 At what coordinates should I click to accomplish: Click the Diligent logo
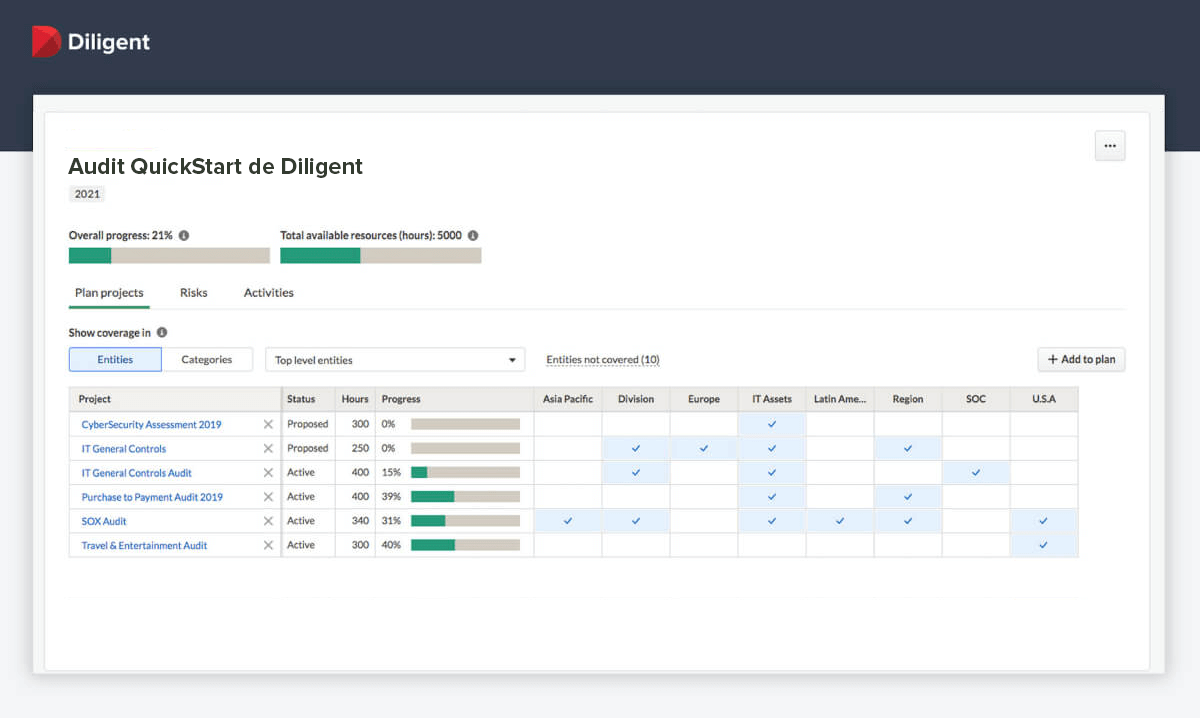point(91,42)
